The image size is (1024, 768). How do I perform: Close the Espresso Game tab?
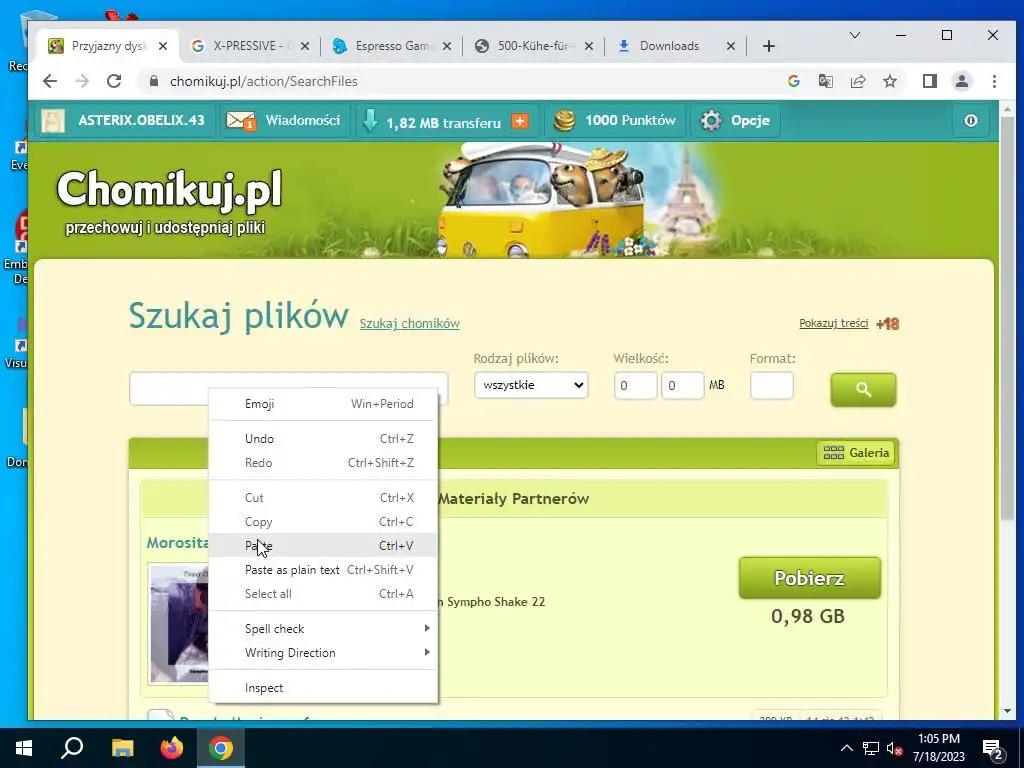[447, 46]
